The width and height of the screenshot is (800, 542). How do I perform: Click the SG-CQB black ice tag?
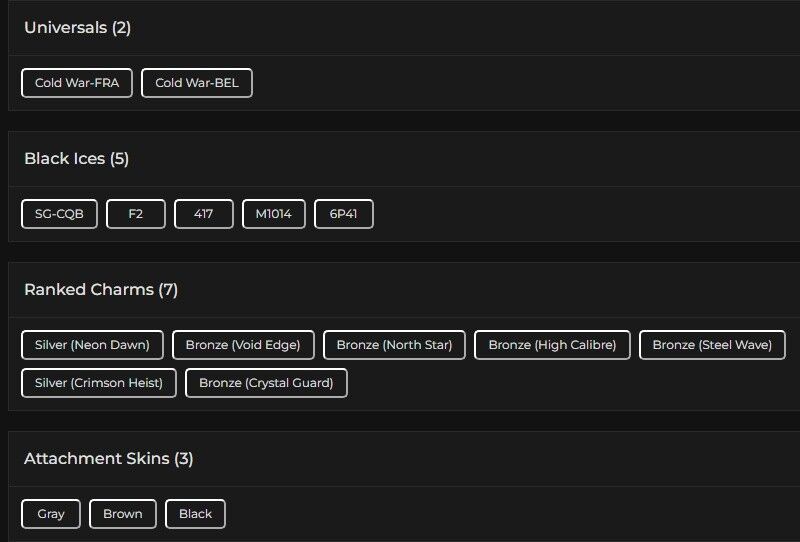point(60,214)
